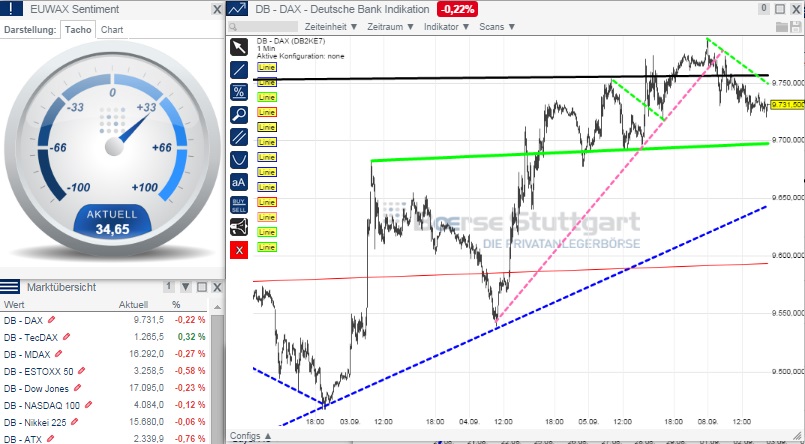The width and height of the screenshot is (805, 444).
Task: Click the 'Wert' column header
Action: pos(14,304)
